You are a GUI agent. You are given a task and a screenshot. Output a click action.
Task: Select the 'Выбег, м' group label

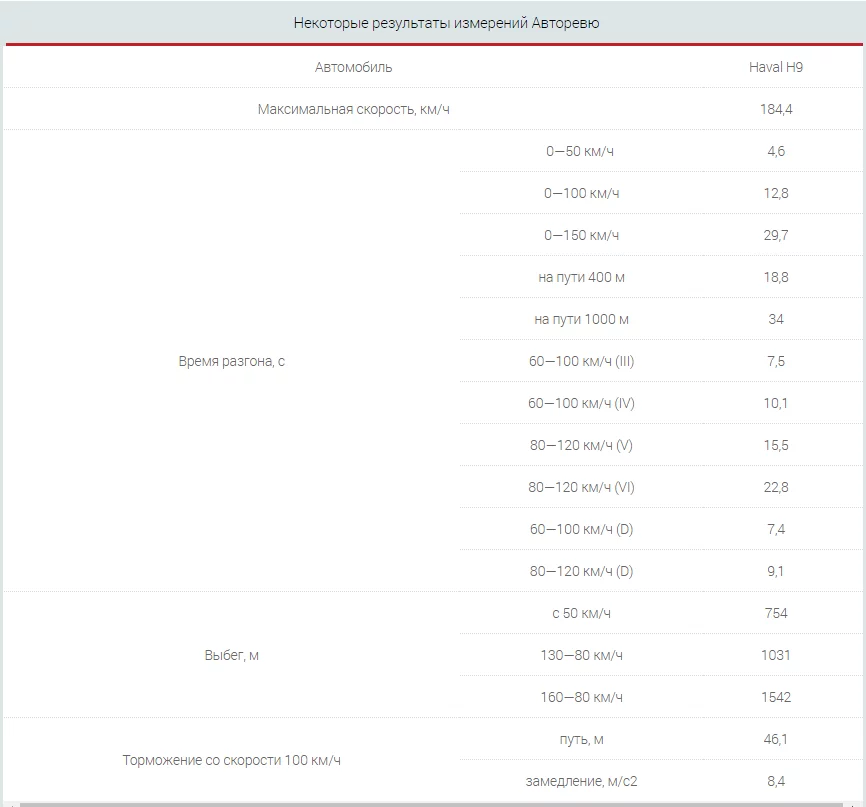[231, 655]
